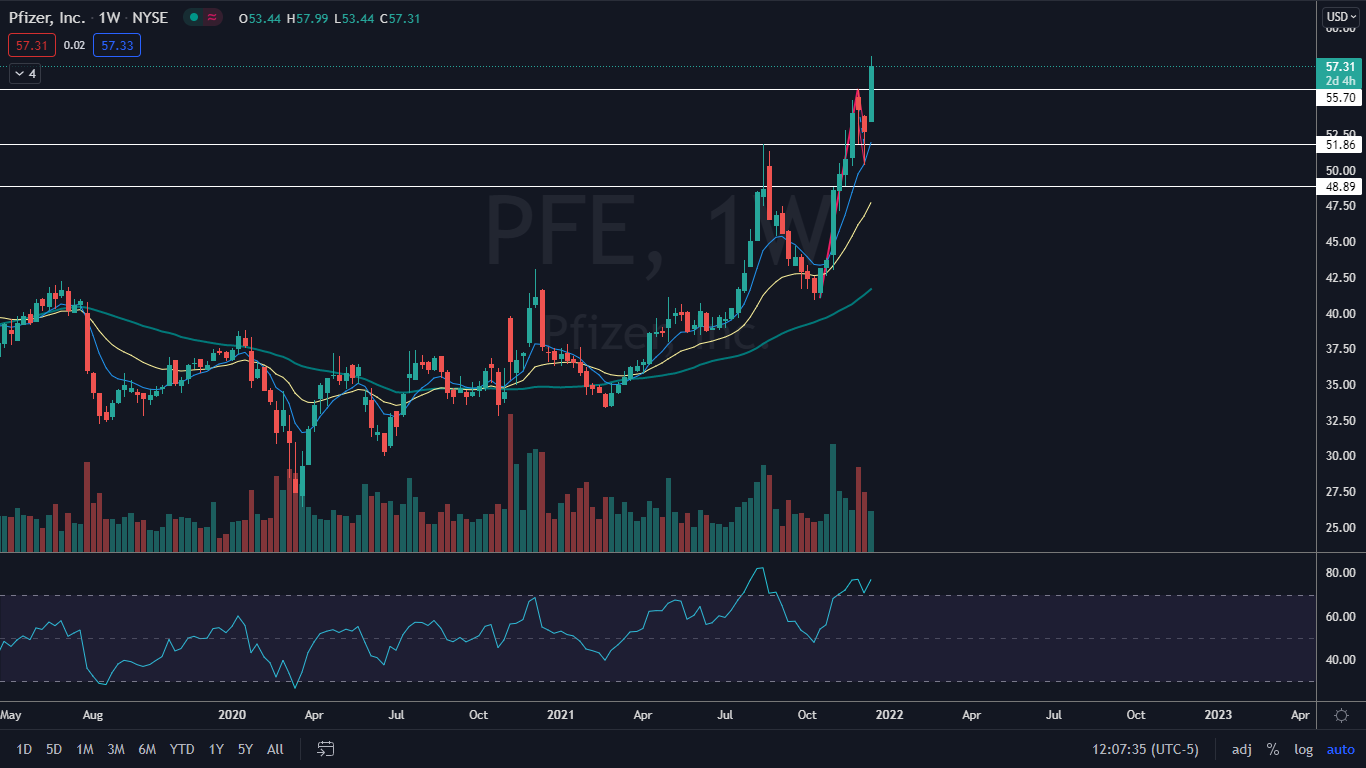1366x768 pixels.
Task: Click the 2023 label on time axis
Action: tap(1218, 715)
